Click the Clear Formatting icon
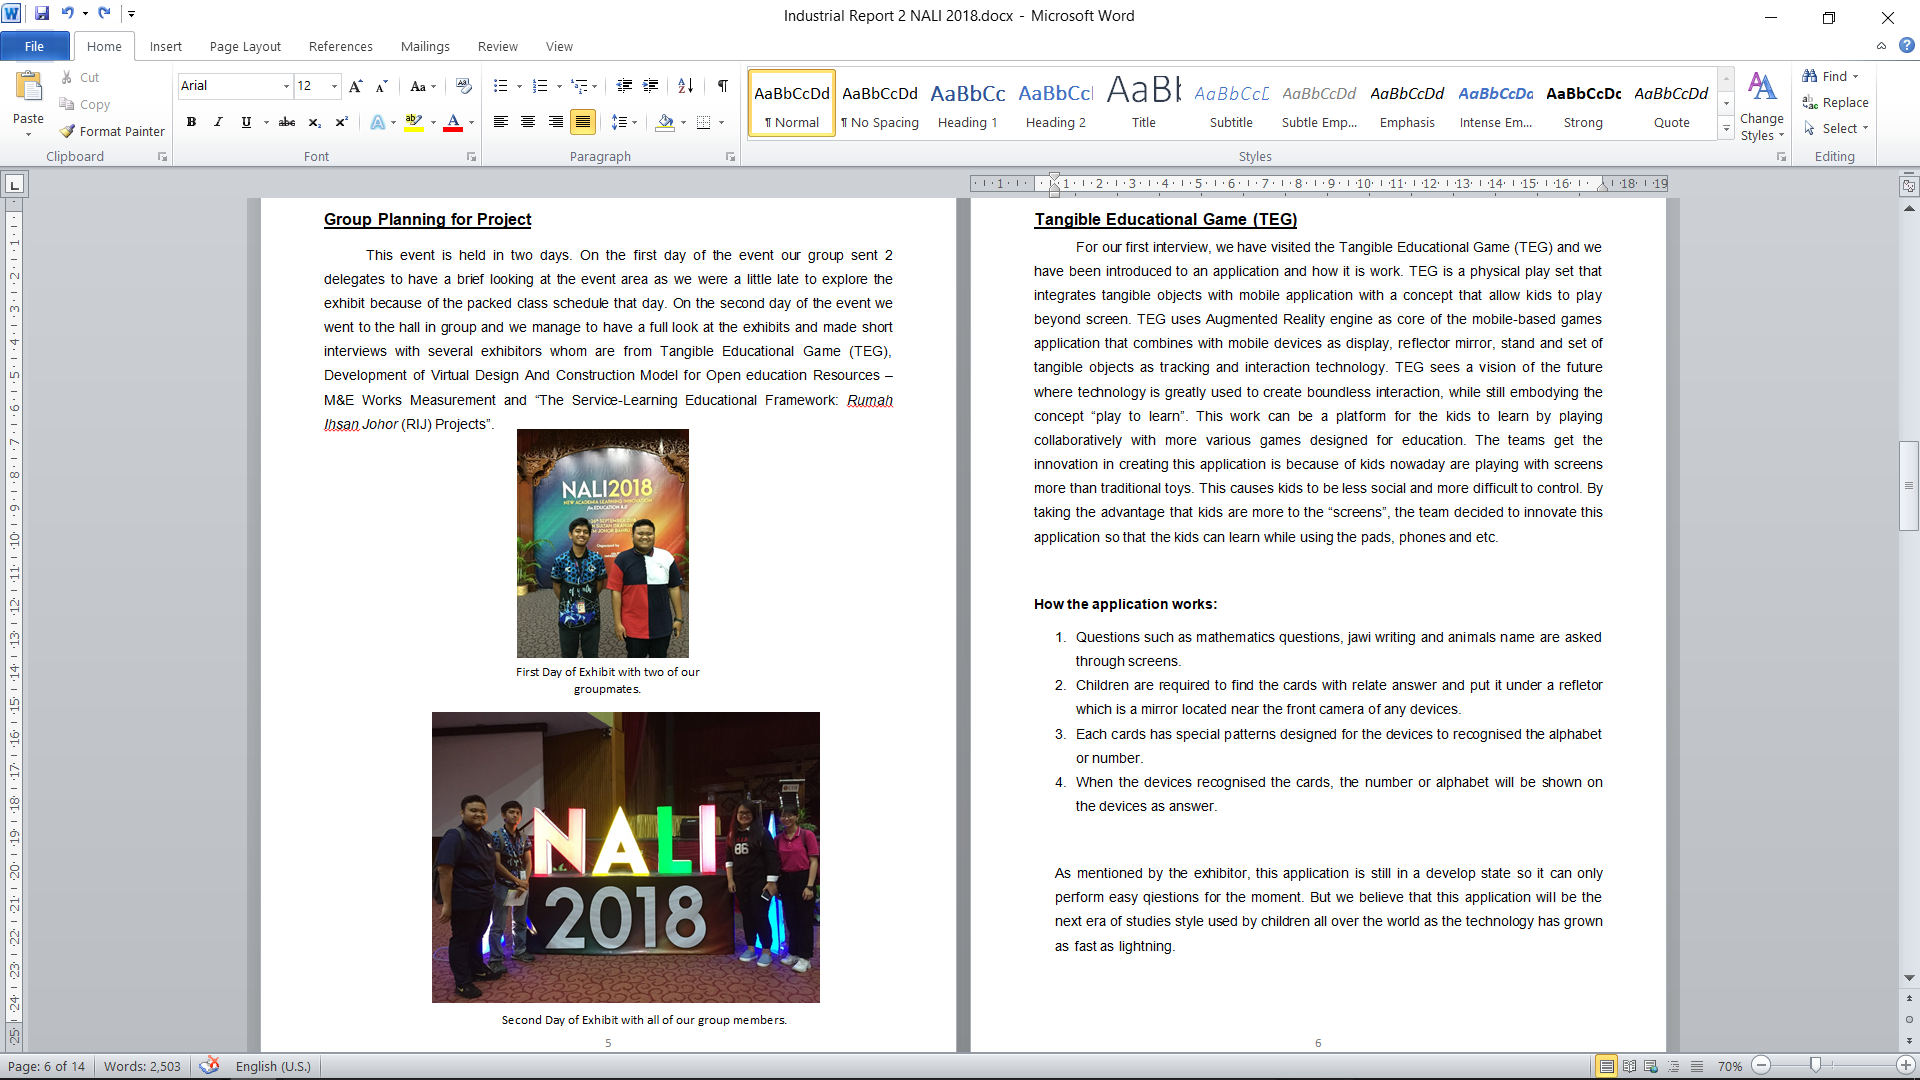This screenshot has width=1920, height=1080. point(463,86)
